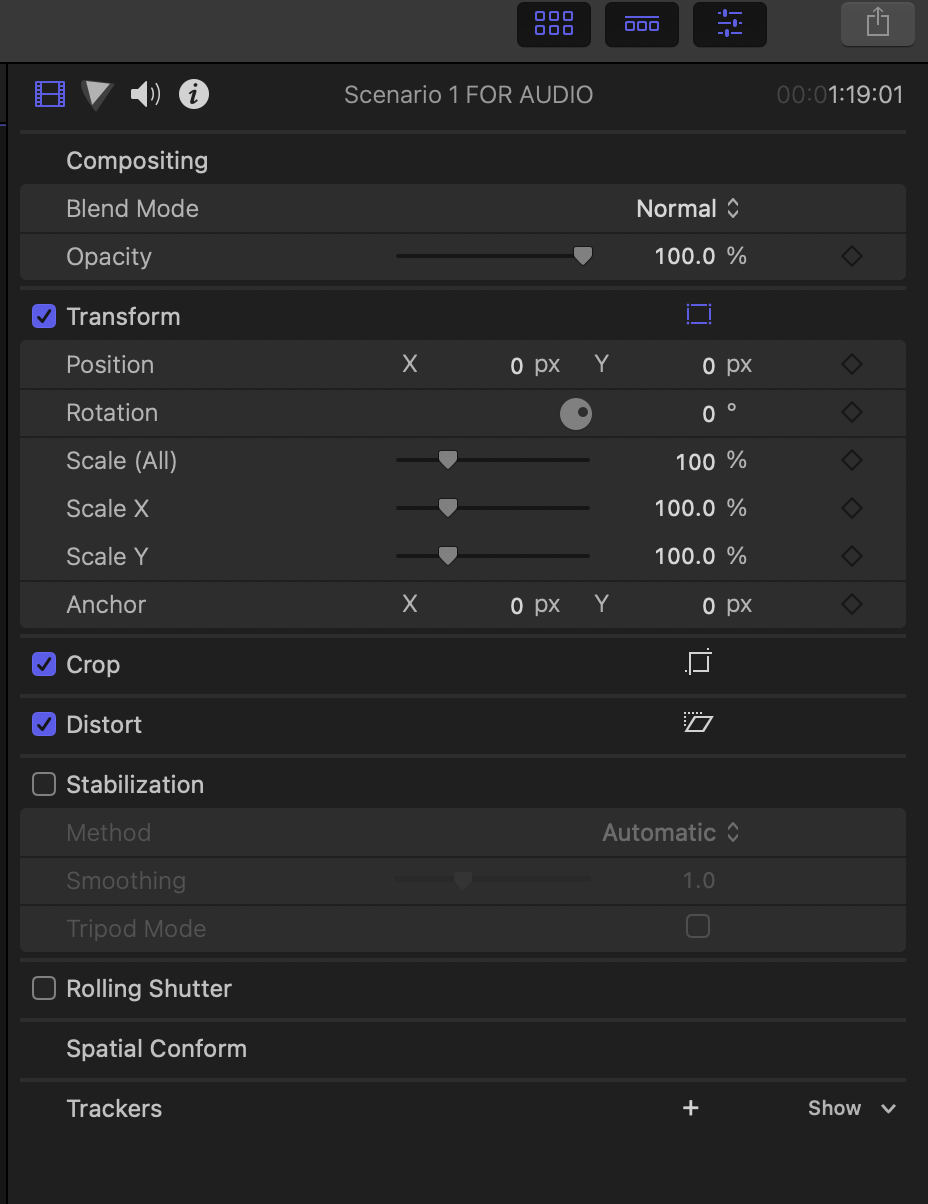Click the Rotation angle dial
Screen dimensions: 928x1204
tap(576, 413)
